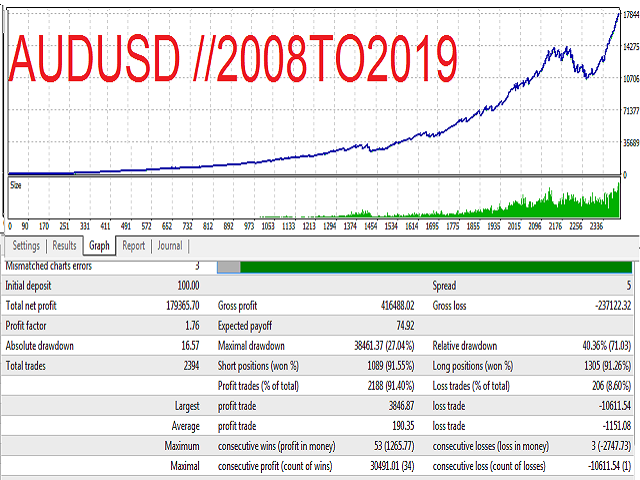Click the Spread value field
Image resolution: width=640 pixels, height=480 pixels.
point(629,286)
